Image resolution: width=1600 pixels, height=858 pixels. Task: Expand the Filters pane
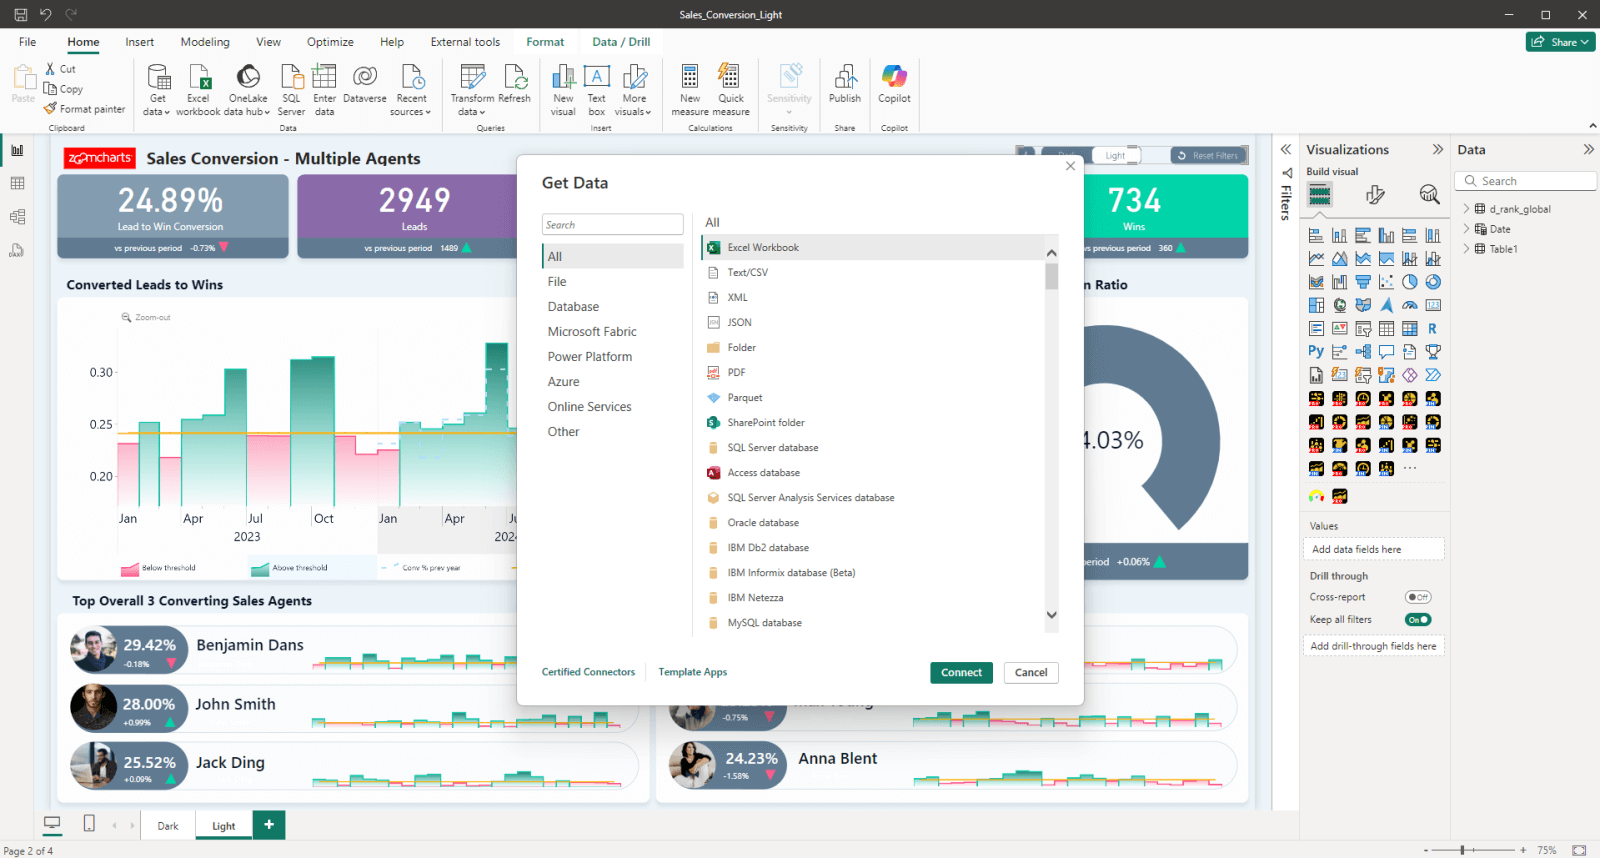pos(1286,149)
